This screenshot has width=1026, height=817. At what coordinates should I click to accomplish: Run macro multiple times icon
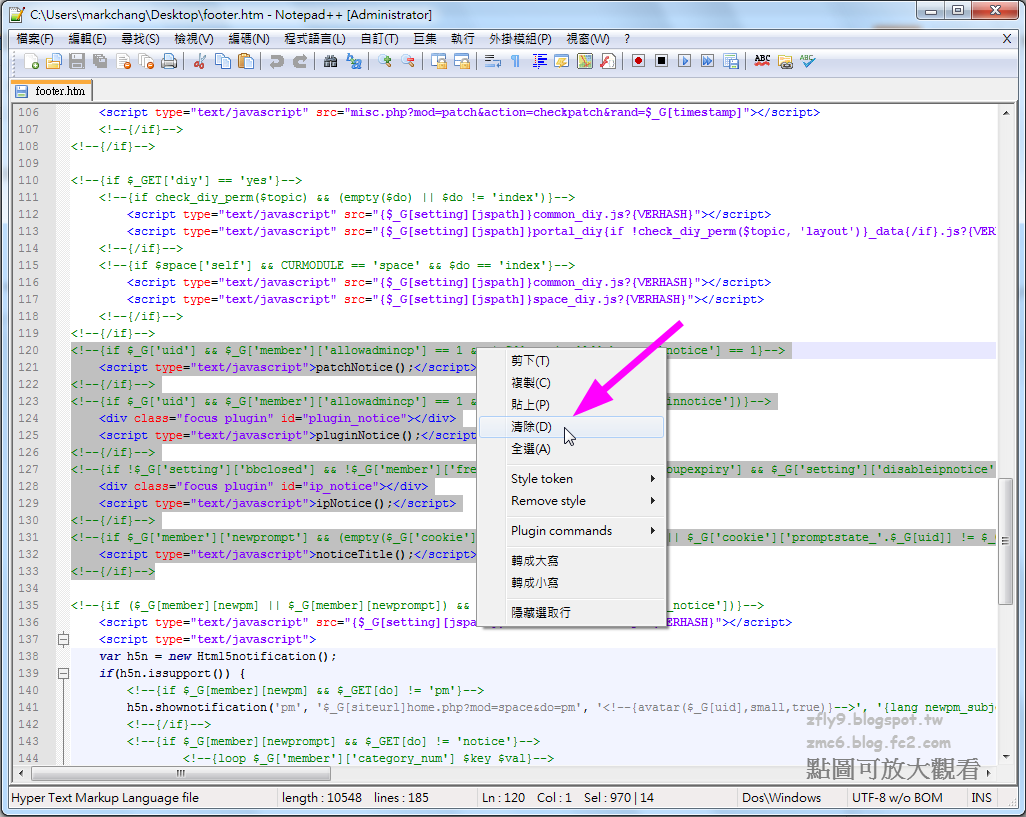click(x=707, y=61)
